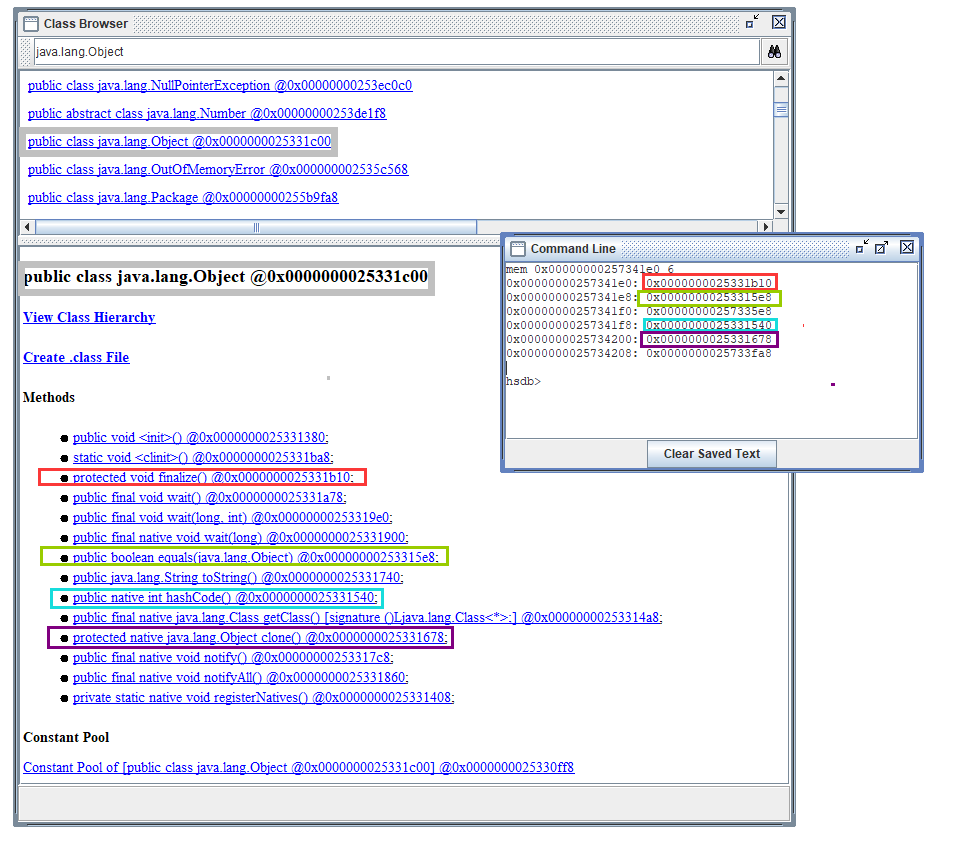Open the protected native clone() method
The image size is (955, 842).
(260, 638)
